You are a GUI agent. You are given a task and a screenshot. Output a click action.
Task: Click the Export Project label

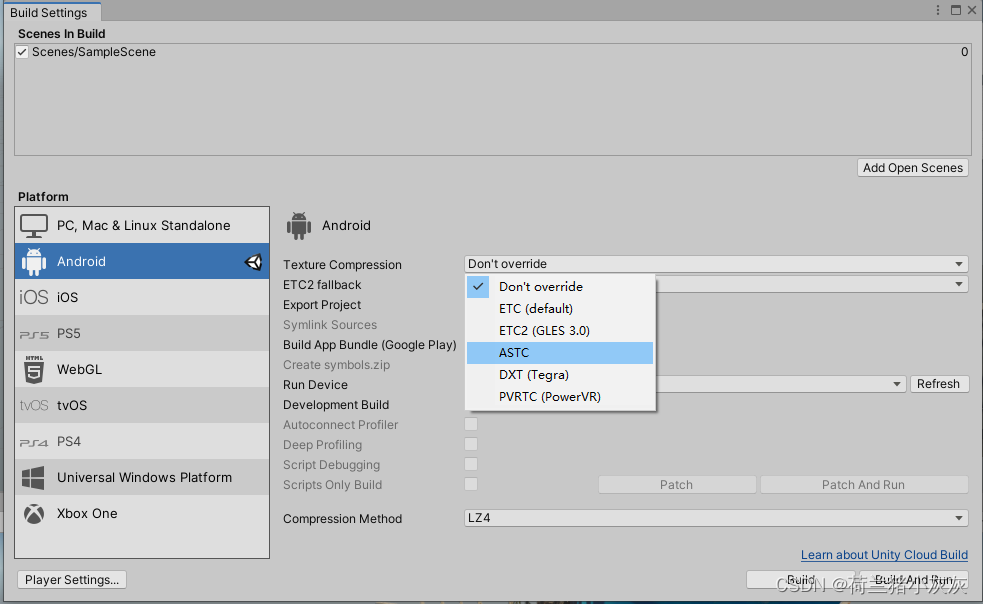(x=322, y=305)
